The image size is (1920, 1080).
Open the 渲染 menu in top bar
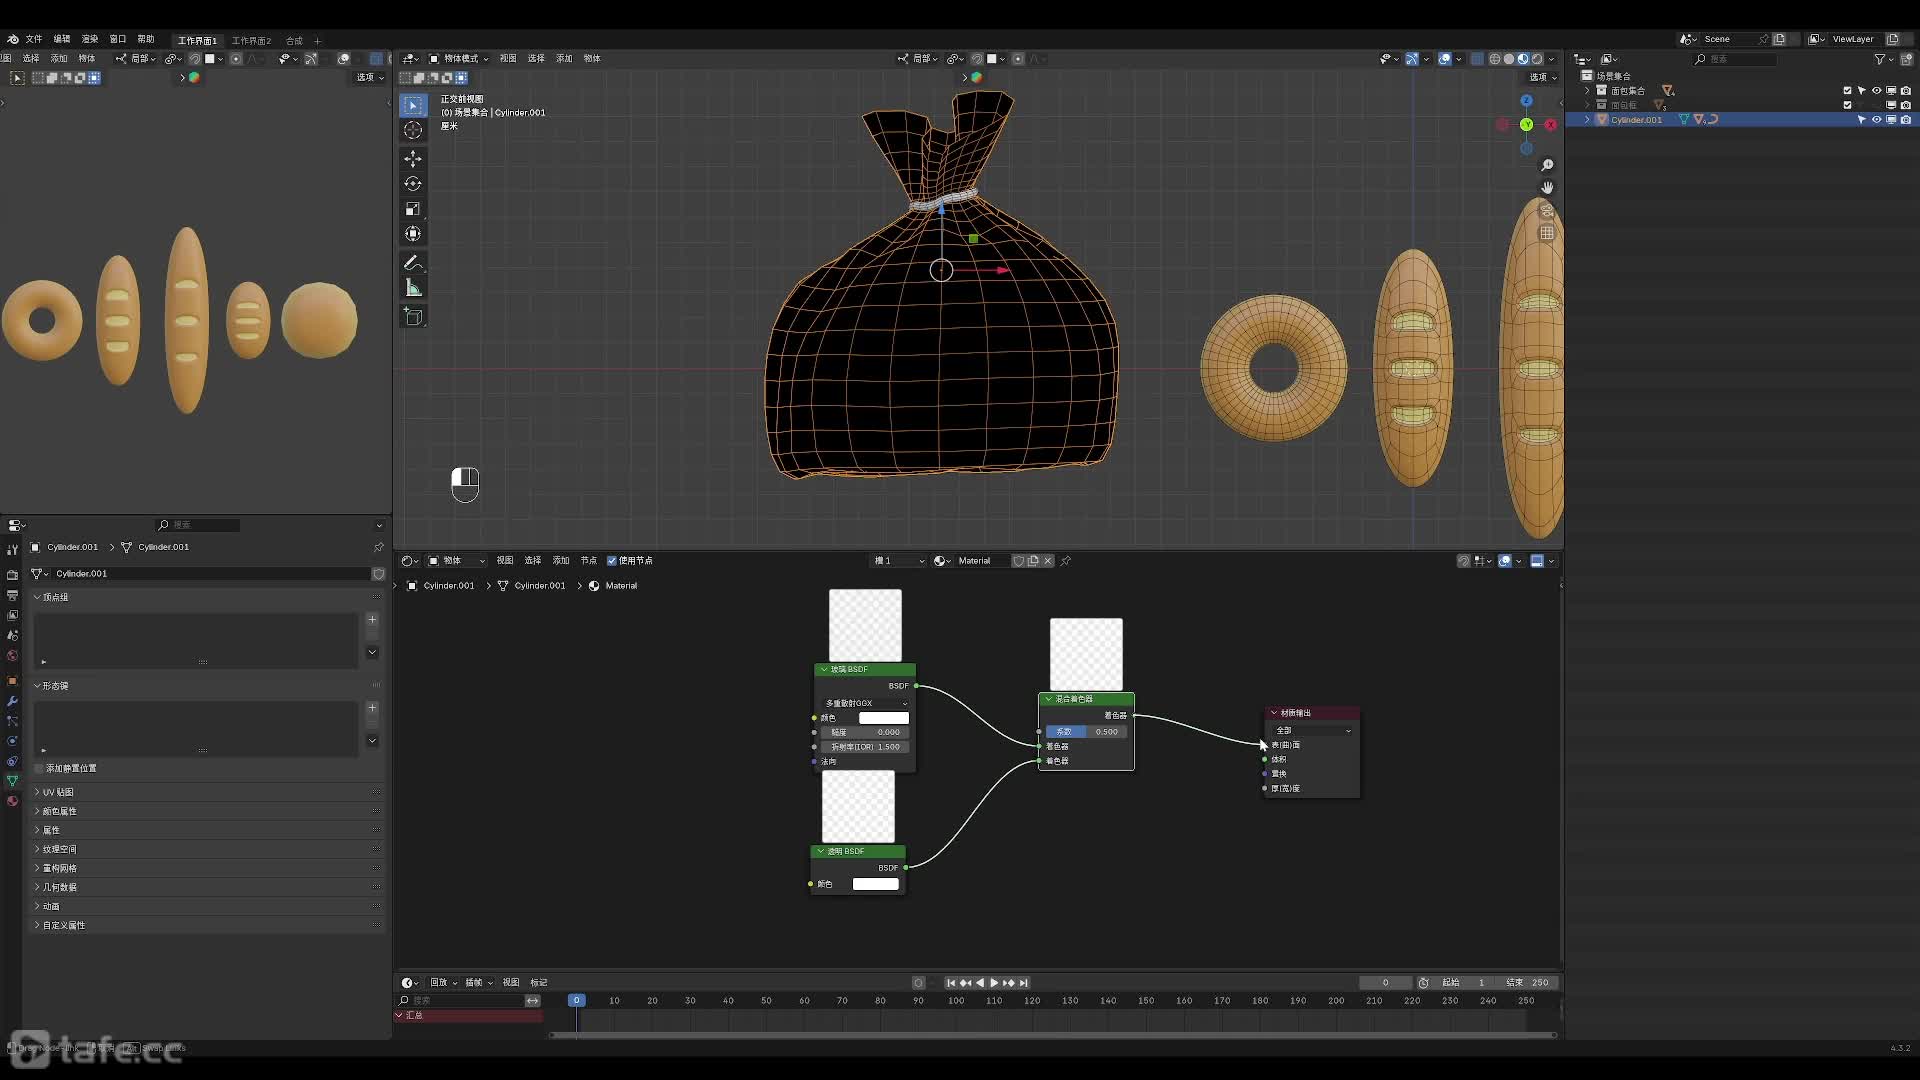[x=90, y=39]
